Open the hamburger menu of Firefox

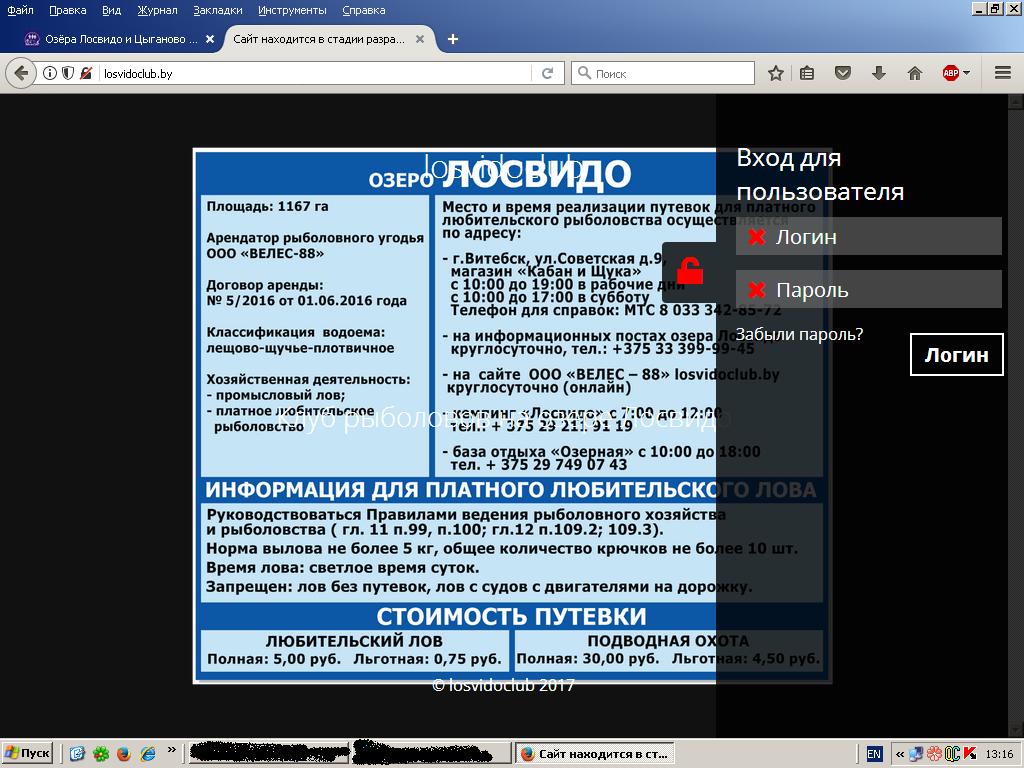(1002, 73)
